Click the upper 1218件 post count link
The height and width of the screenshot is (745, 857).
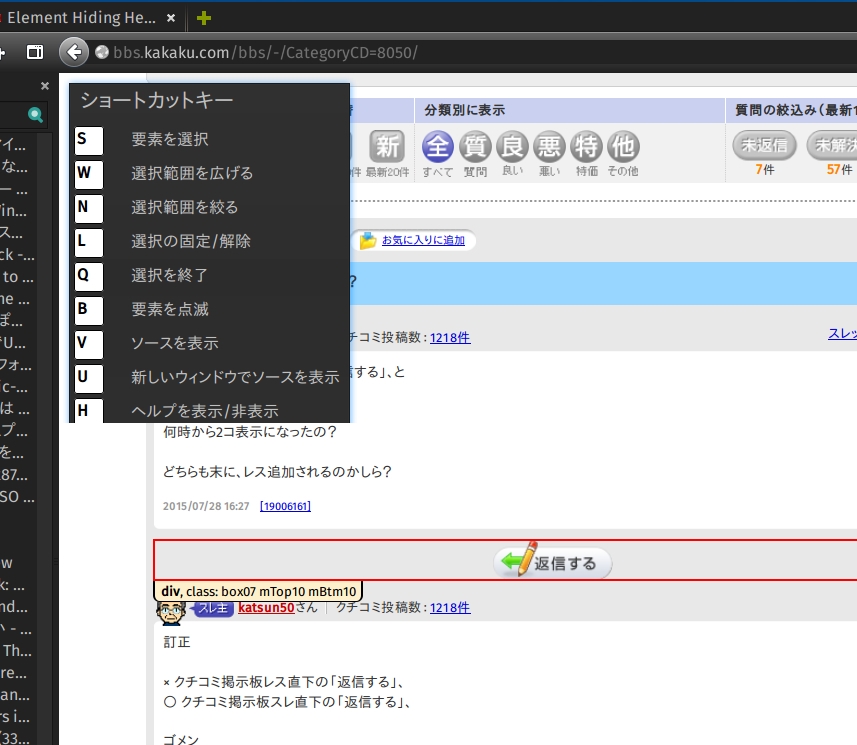pyautogui.click(x=450, y=337)
